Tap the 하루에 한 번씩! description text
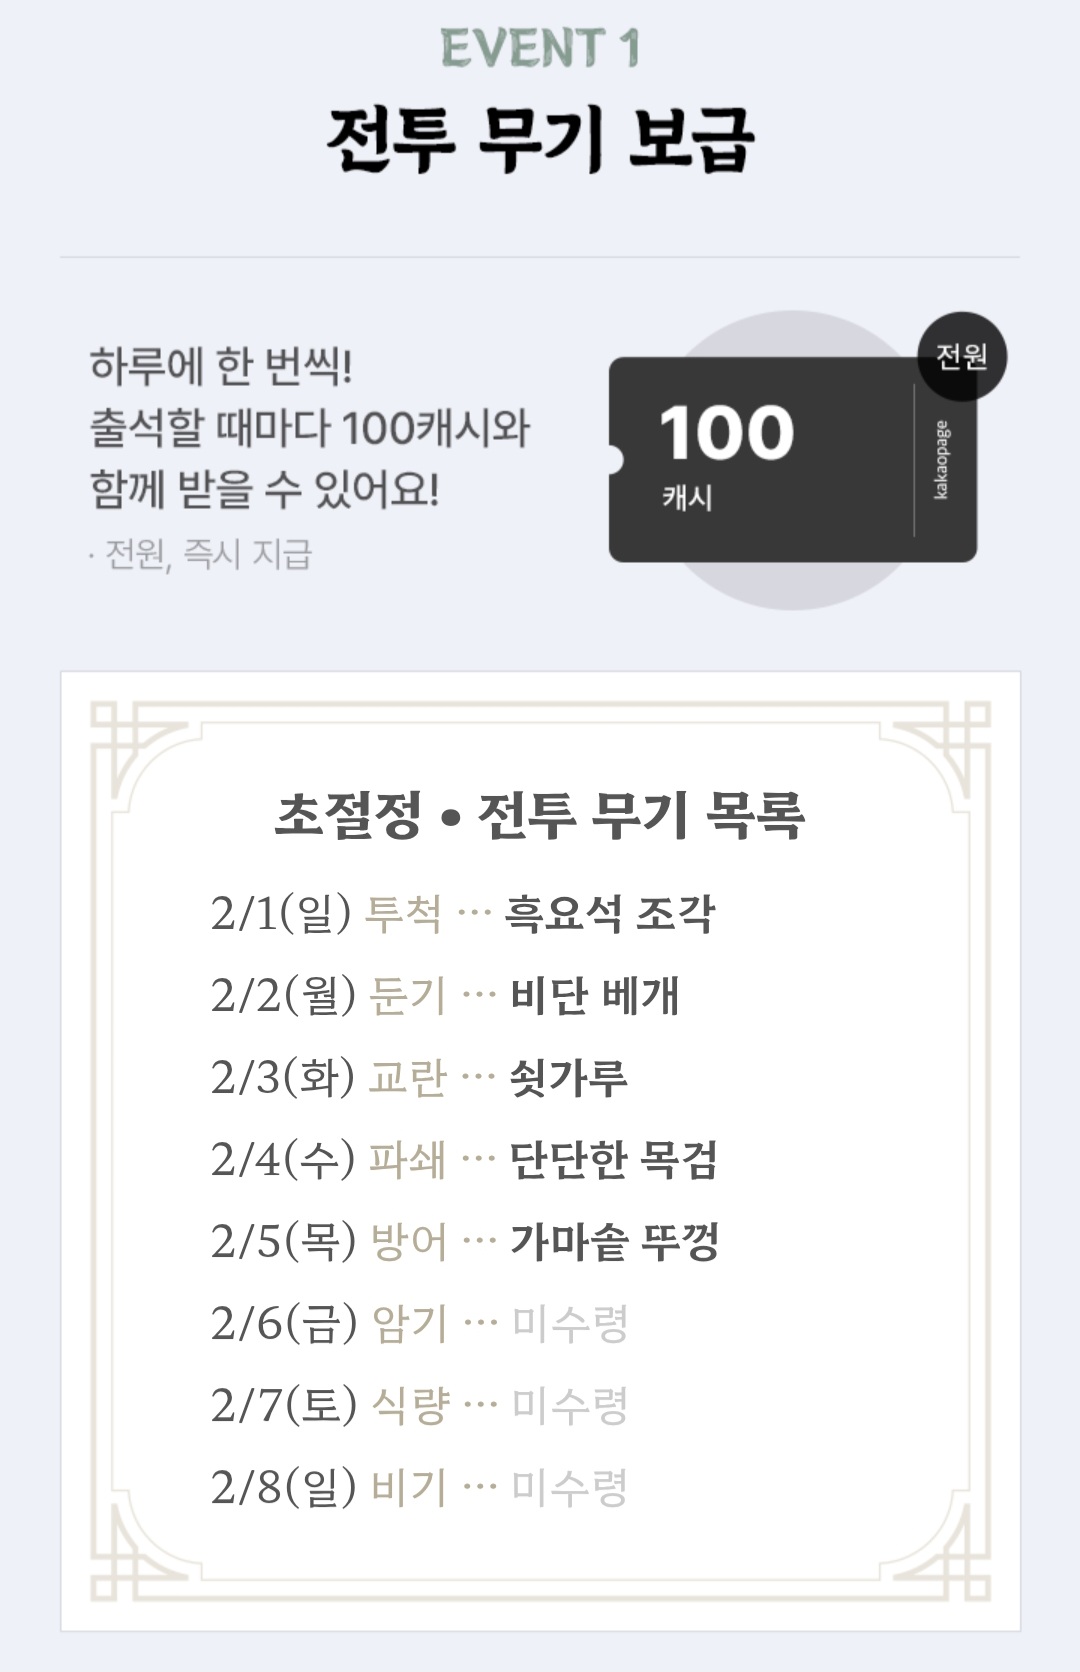The width and height of the screenshot is (1080, 1672). [221, 366]
